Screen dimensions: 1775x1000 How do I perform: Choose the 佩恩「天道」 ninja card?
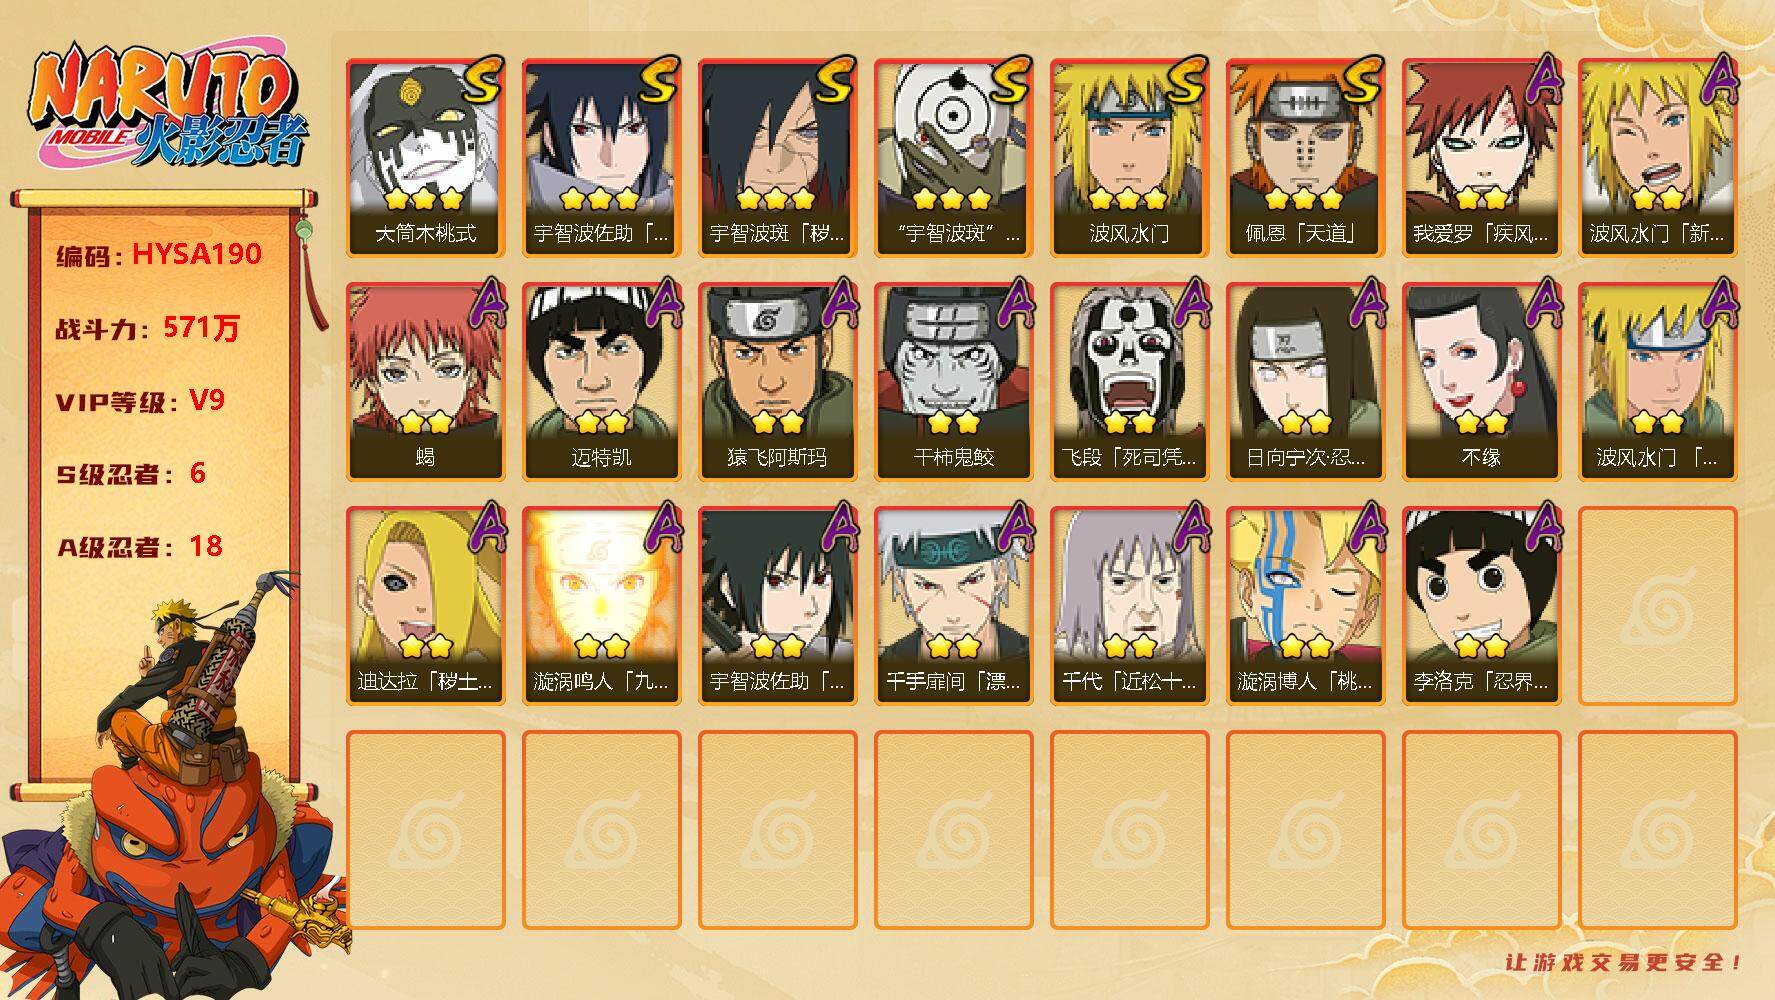click(1305, 158)
